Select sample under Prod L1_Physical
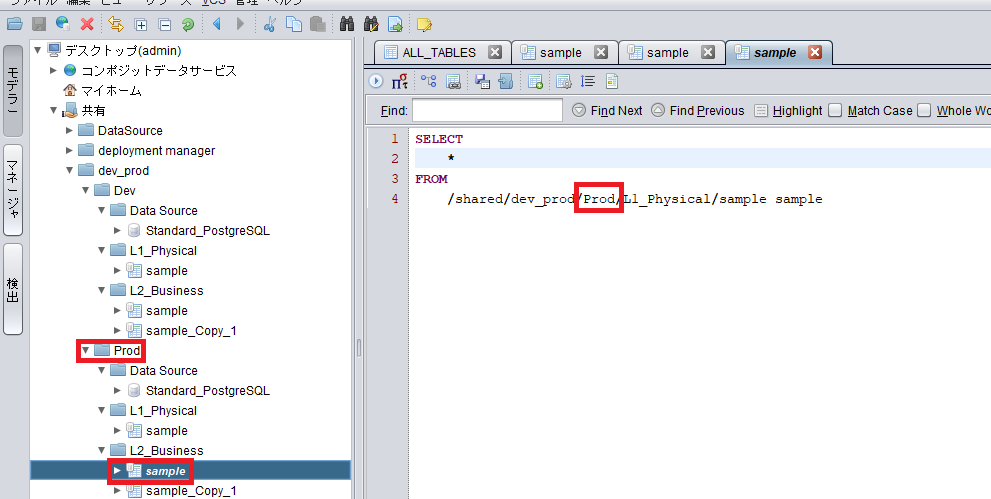Image resolution: width=991 pixels, height=499 pixels. point(167,430)
